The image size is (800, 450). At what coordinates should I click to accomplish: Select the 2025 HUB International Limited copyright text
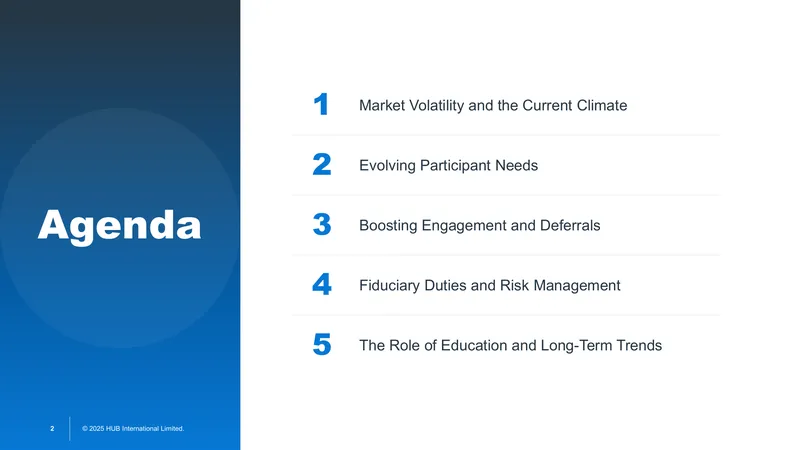click(133, 429)
